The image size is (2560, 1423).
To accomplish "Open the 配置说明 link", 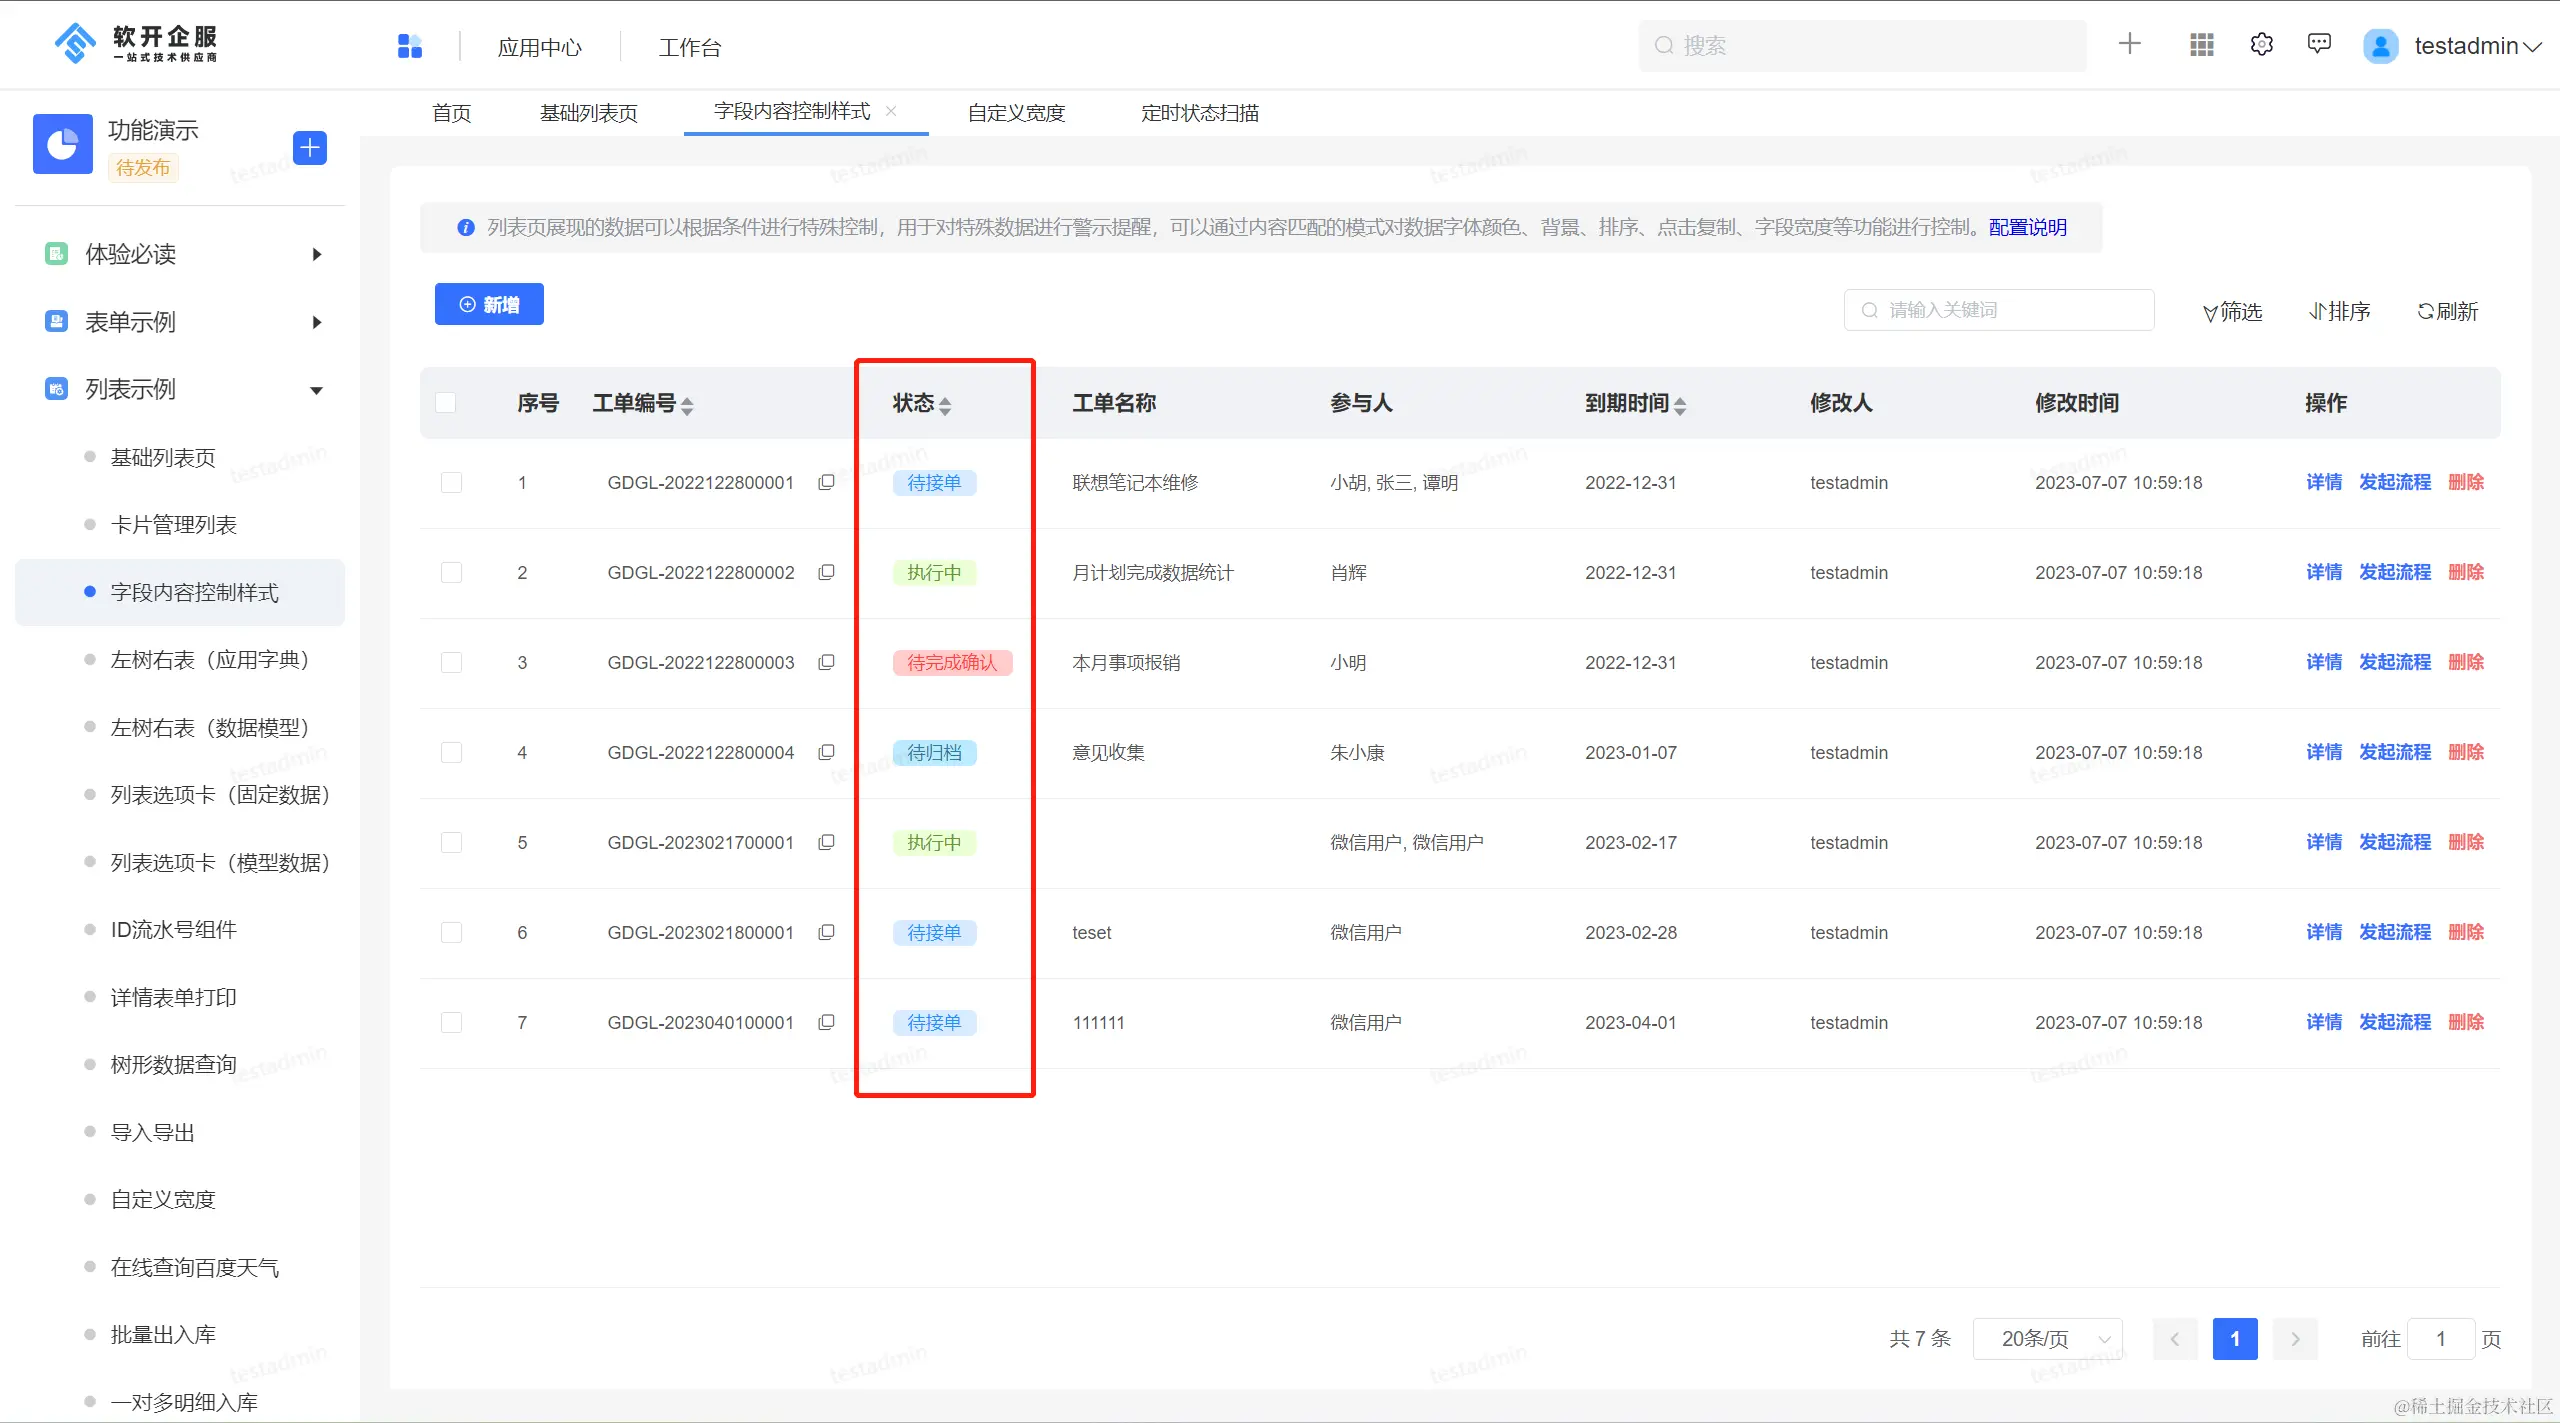I will click(x=2027, y=227).
